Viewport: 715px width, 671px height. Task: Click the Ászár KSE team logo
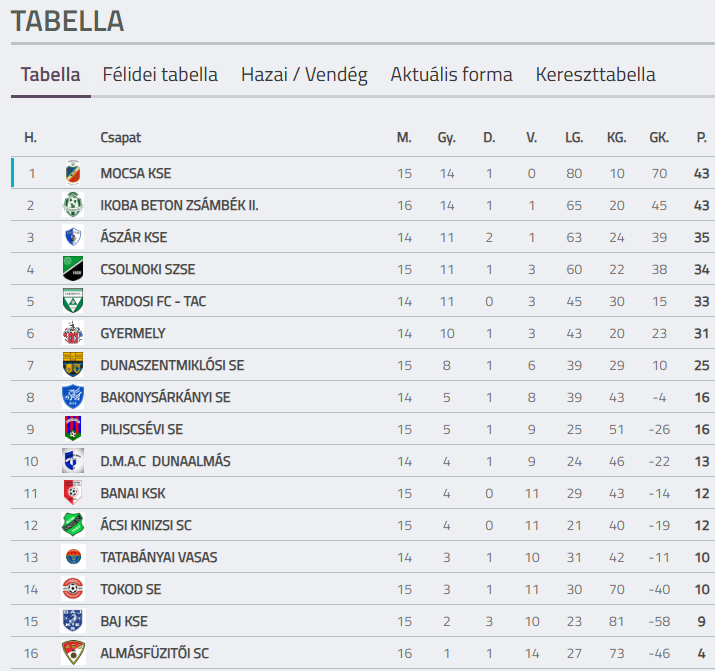pyautogui.click(x=73, y=237)
